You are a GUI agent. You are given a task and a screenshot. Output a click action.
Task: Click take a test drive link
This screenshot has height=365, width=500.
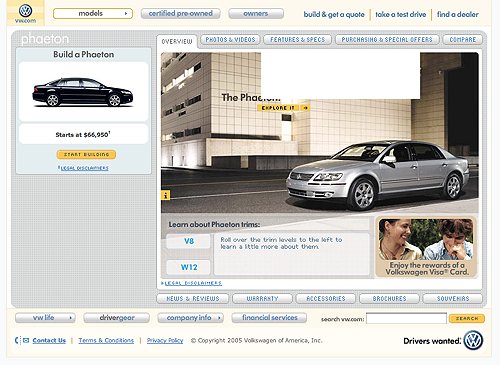click(401, 14)
